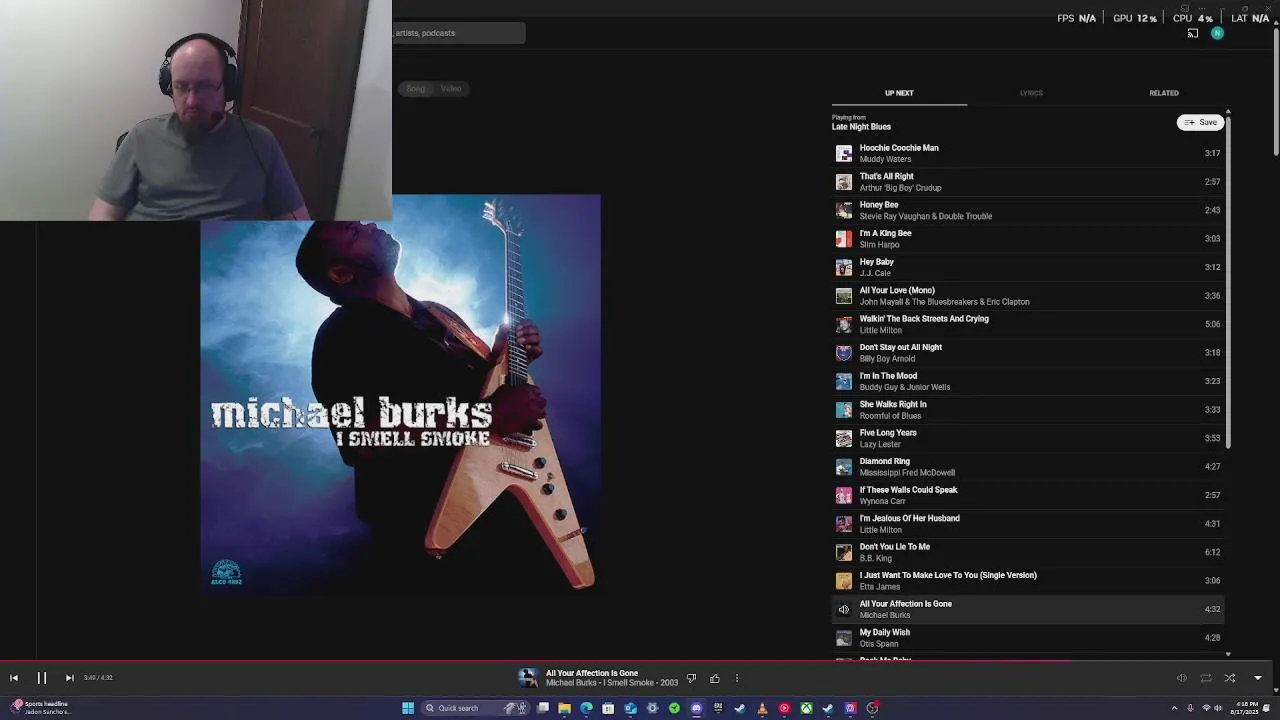Open File Explorer from the taskbar
Viewport: 1280px width, 720px height.
coord(565,708)
